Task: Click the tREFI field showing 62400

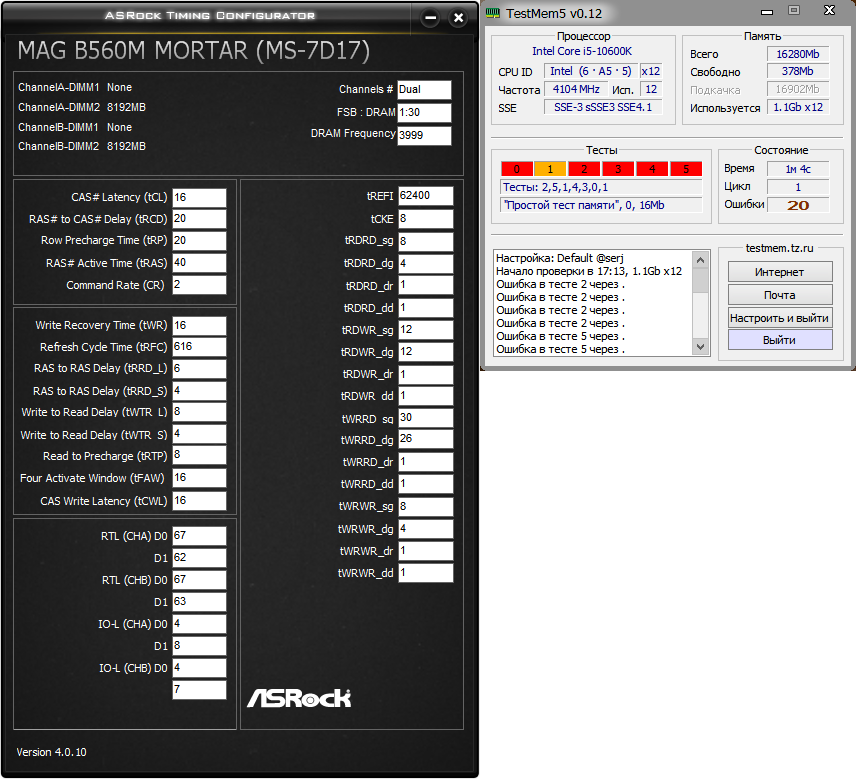Action: tap(425, 196)
